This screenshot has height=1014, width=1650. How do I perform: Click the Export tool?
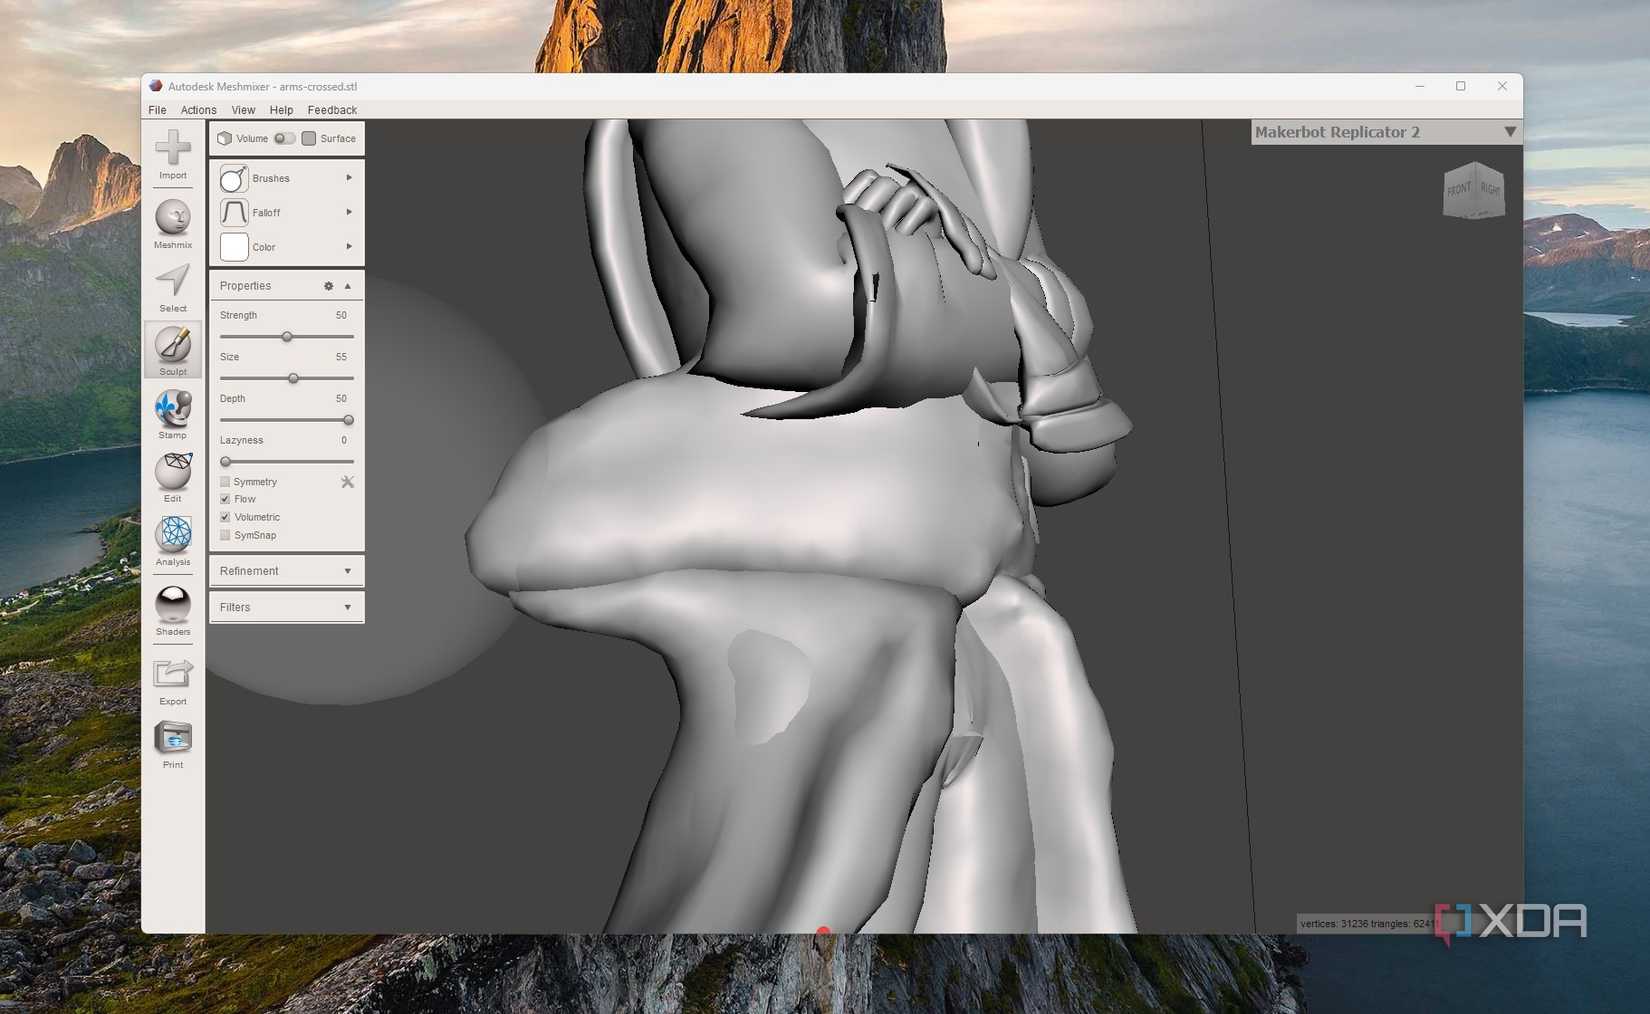coord(172,678)
